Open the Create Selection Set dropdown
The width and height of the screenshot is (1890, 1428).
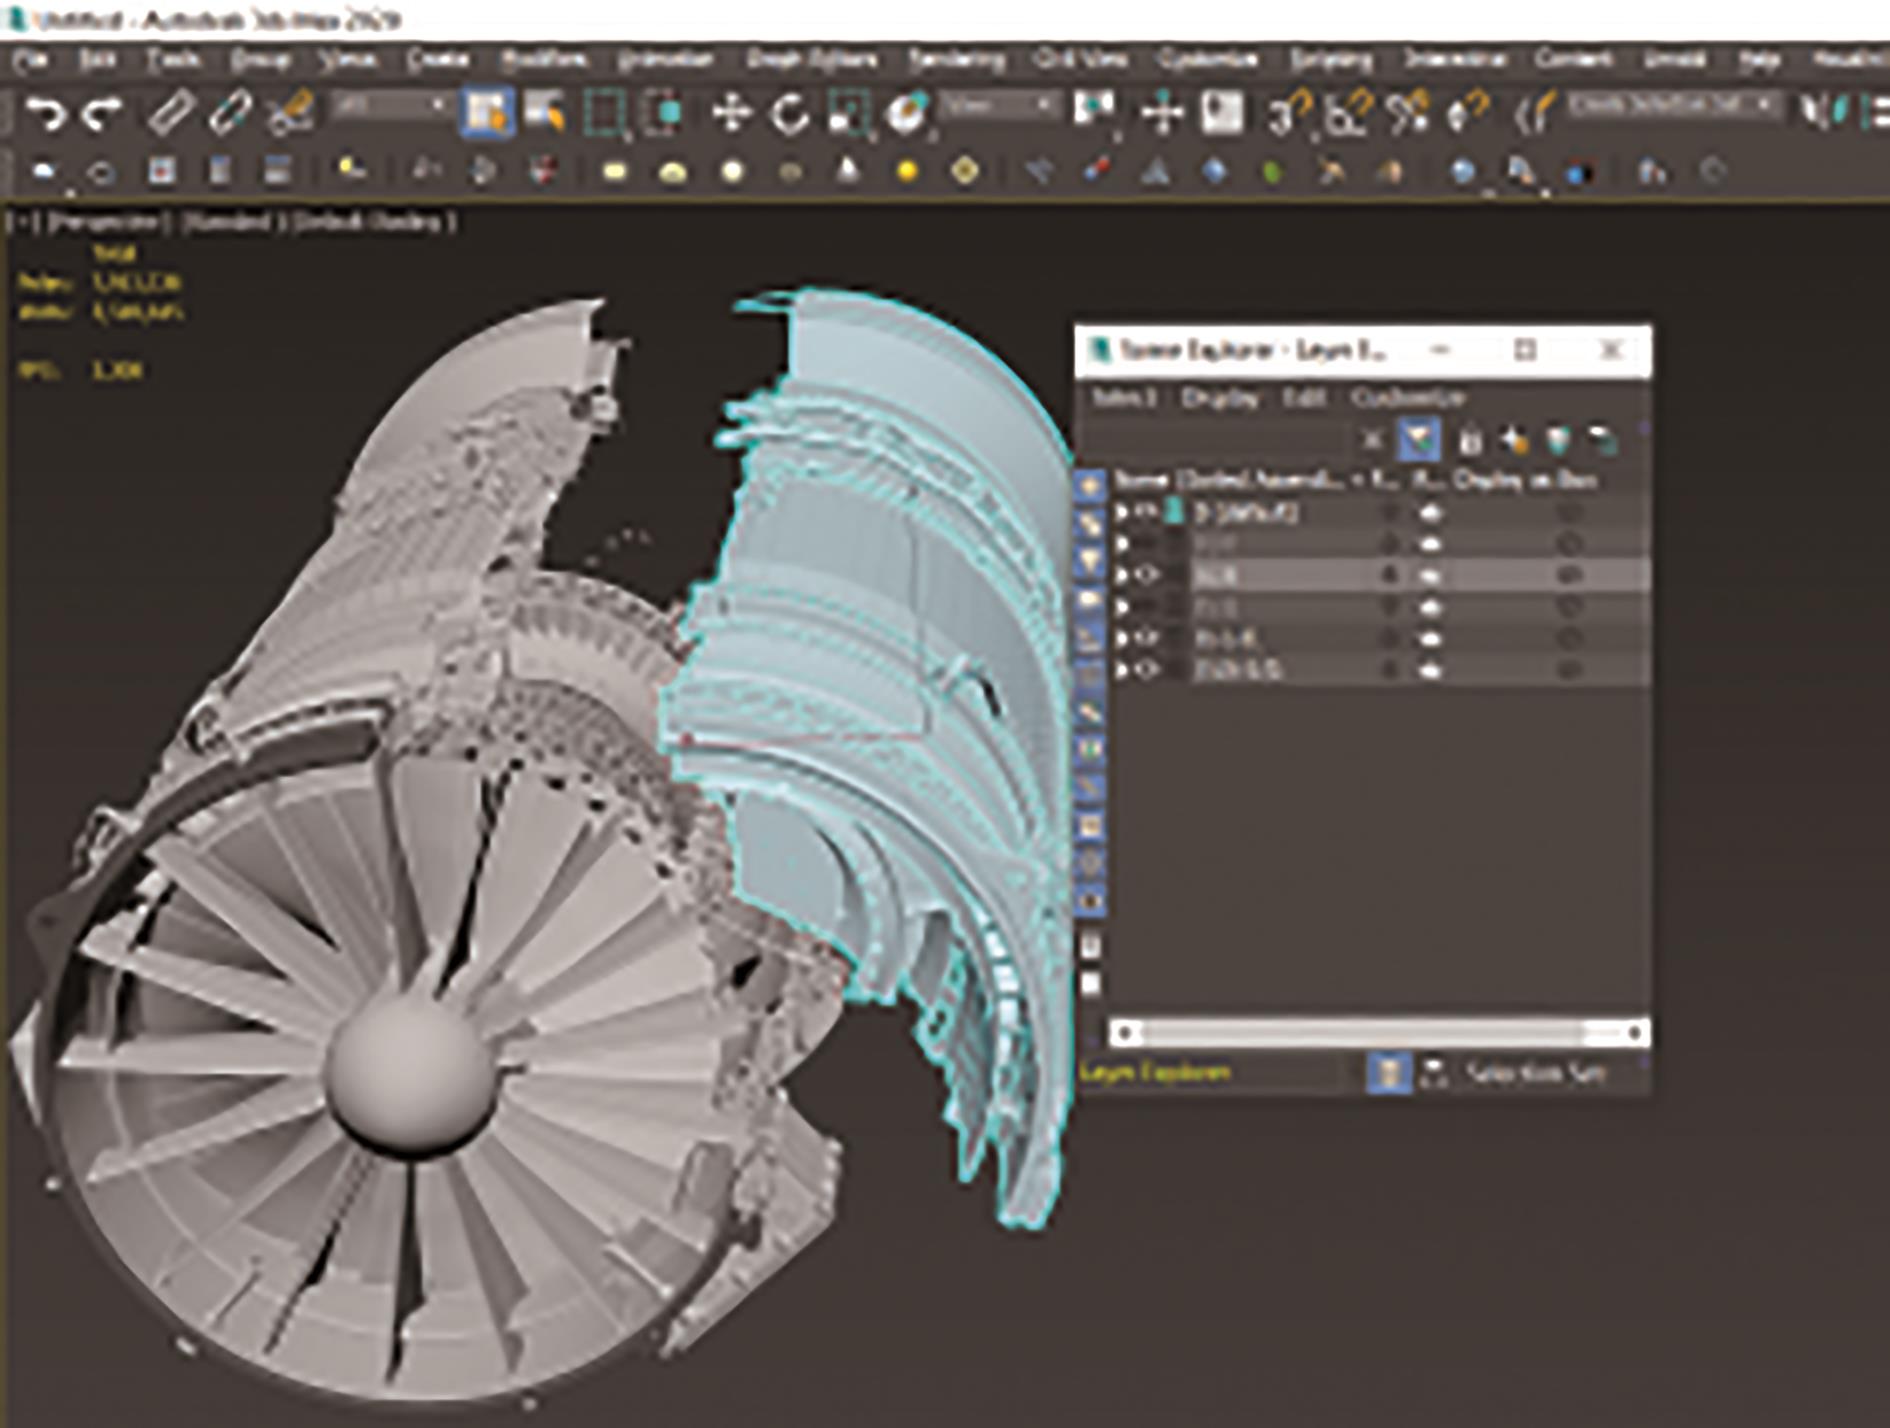tap(1675, 105)
